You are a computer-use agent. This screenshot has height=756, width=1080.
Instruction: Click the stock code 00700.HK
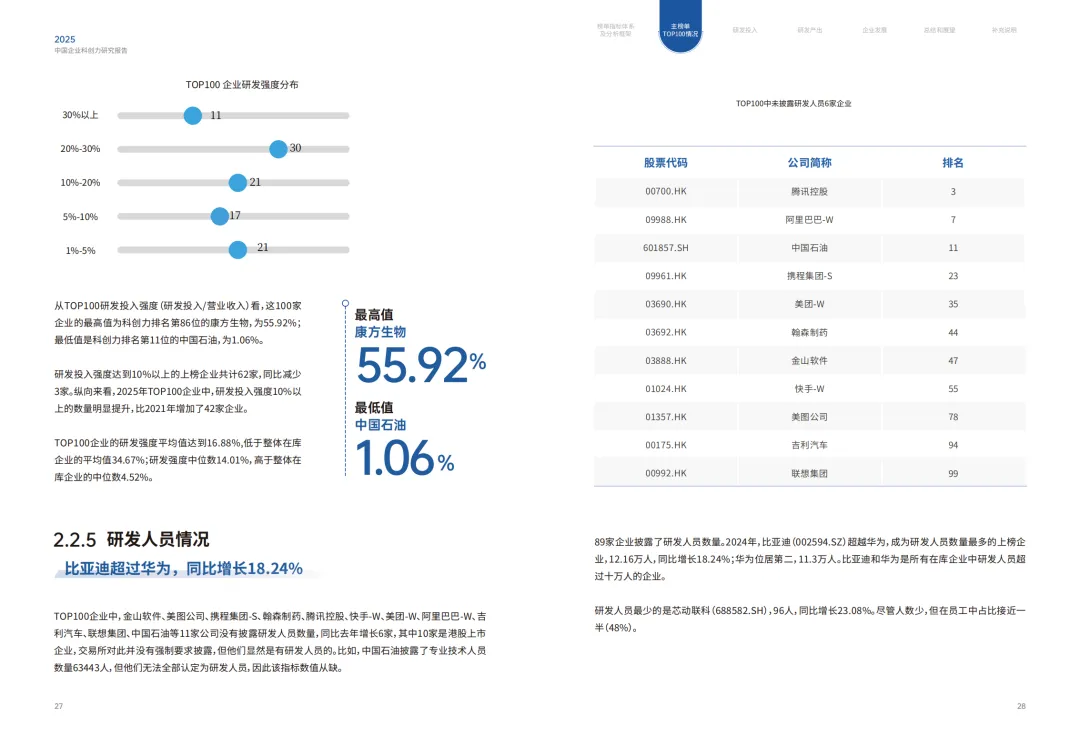point(666,191)
